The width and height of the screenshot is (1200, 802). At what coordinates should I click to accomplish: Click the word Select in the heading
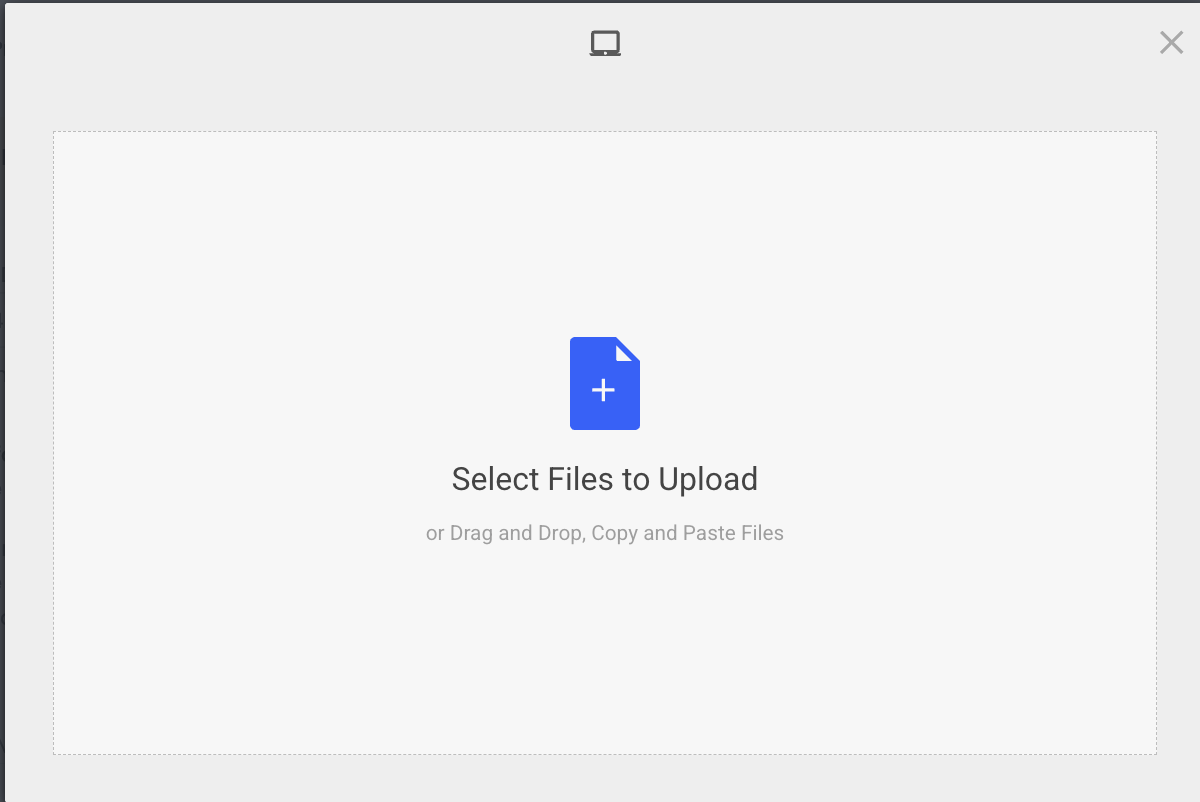point(496,479)
